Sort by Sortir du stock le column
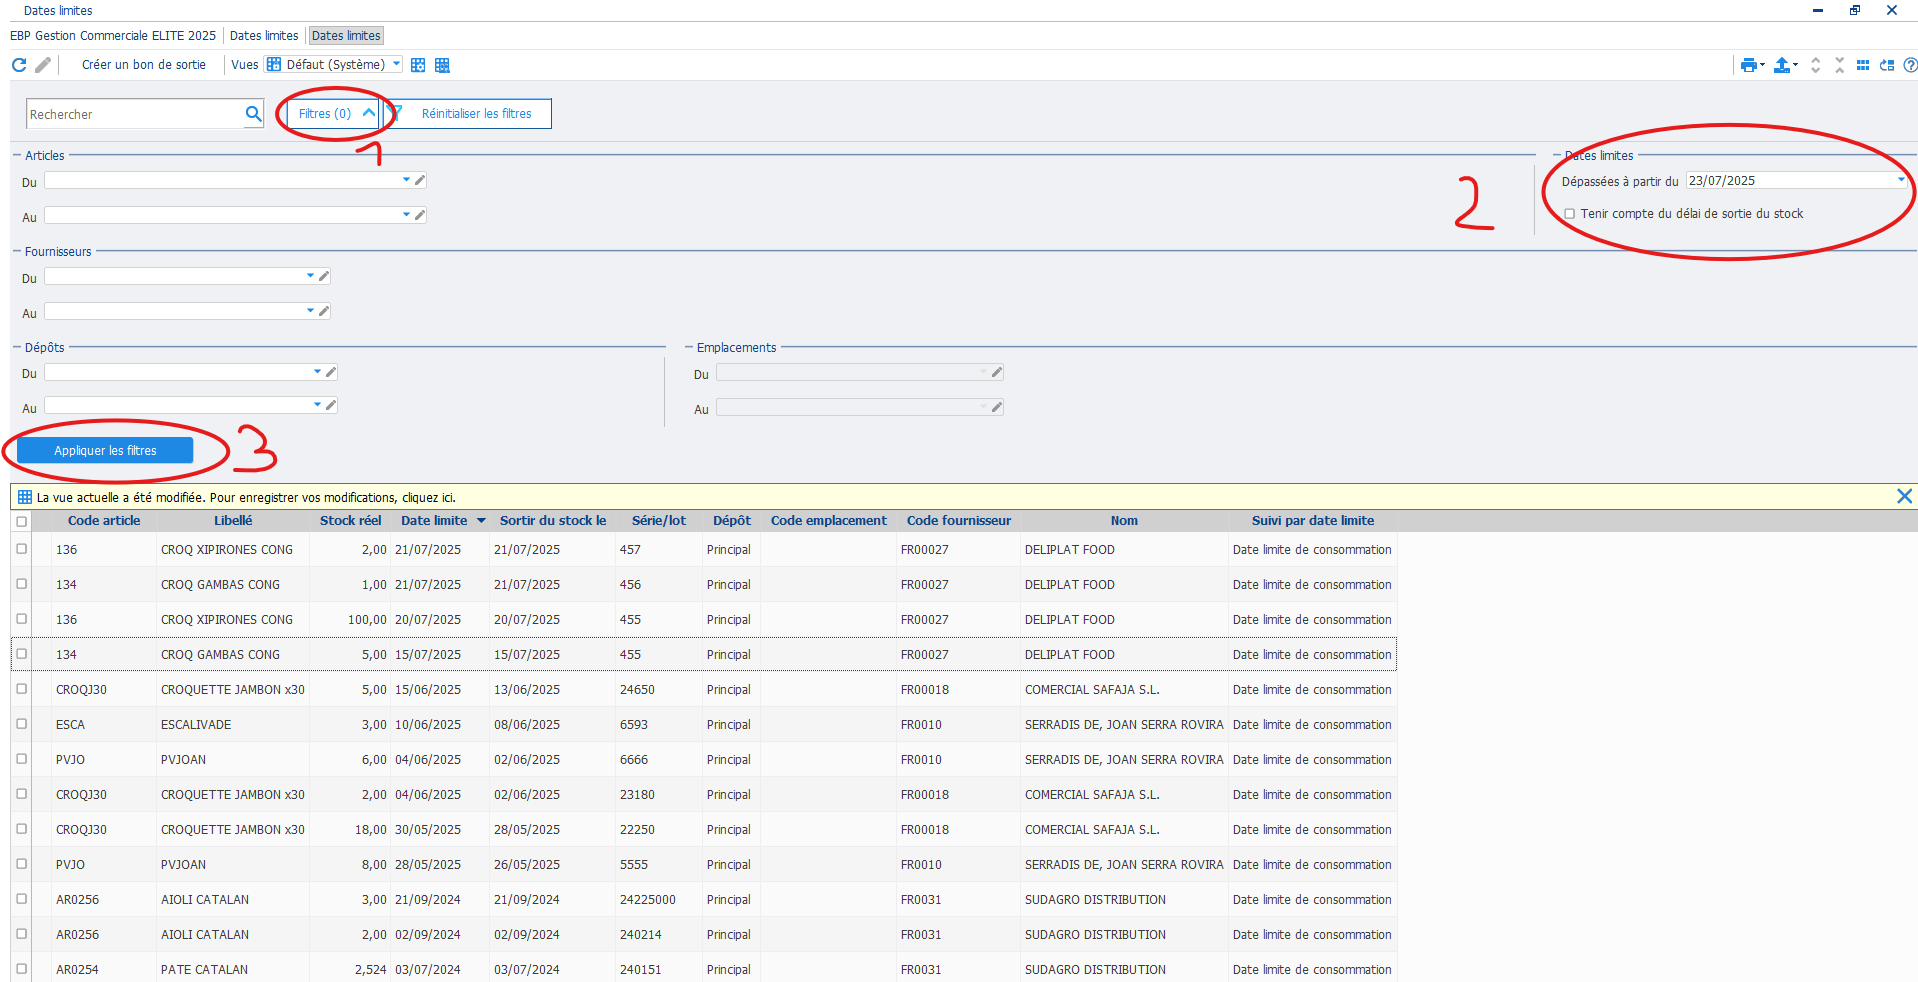Image resolution: width=1918 pixels, height=982 pixels. pyautogui.click(x=553, y=521)
